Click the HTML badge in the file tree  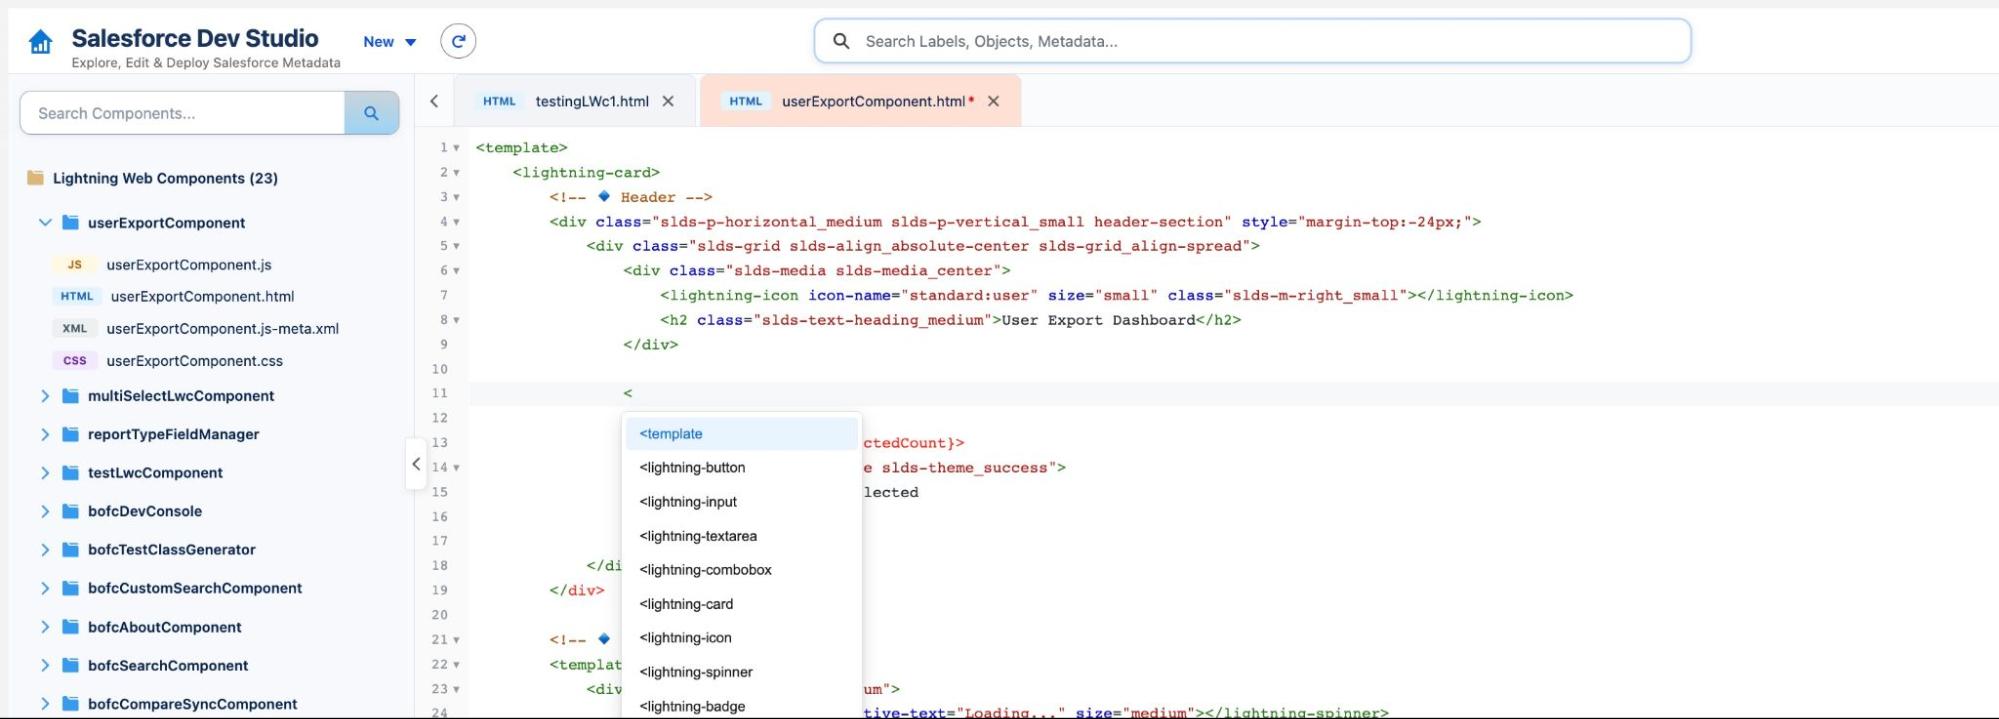point(76,296)
